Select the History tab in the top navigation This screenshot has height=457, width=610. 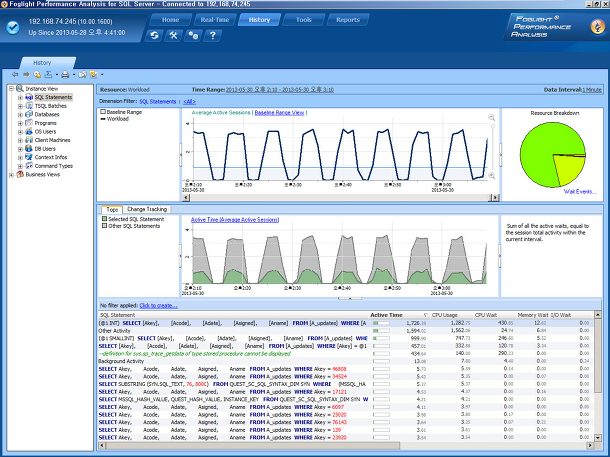259,19
